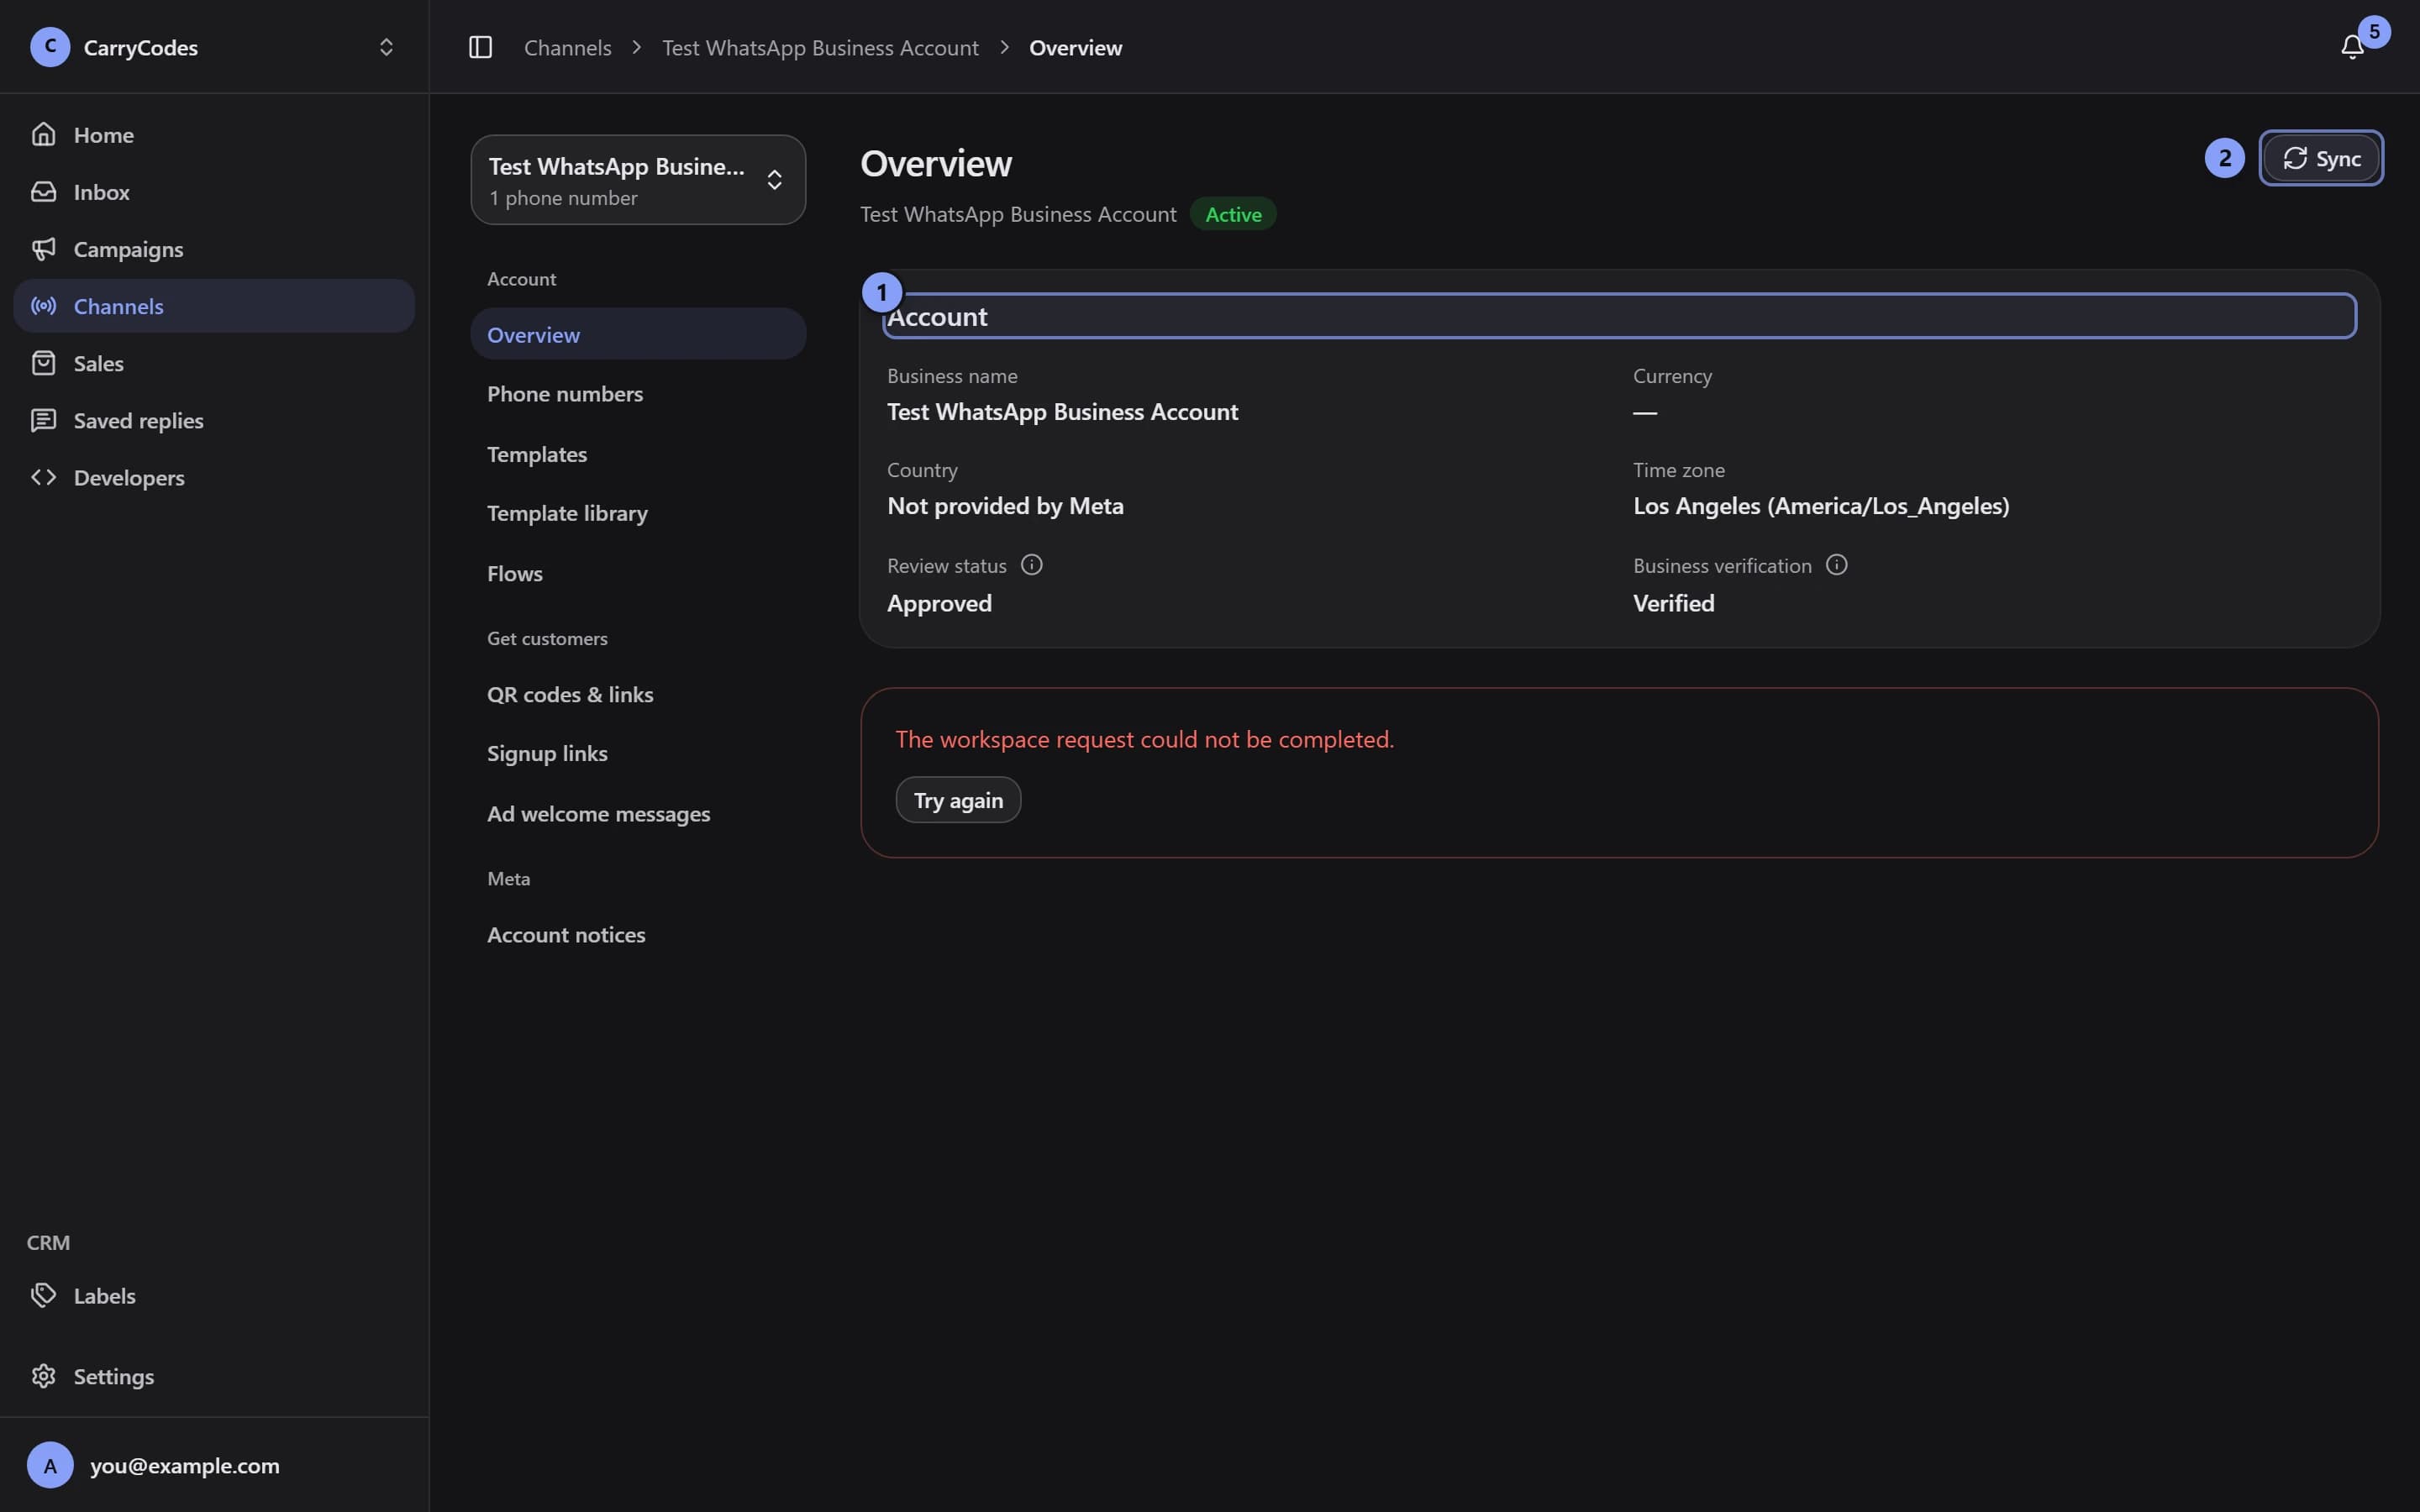This screenshot has width=2420, height=1512.
Task: Click the Saved replies message icon
Action: pyautogui.click(x=43, y=420)
